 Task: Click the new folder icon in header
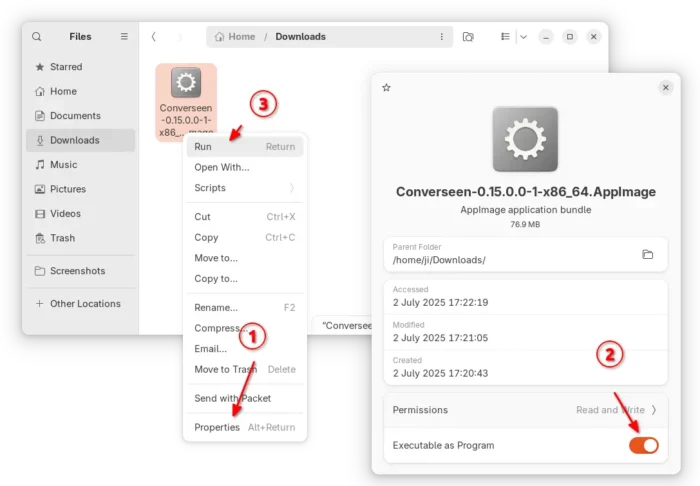(x=468, y=37)
